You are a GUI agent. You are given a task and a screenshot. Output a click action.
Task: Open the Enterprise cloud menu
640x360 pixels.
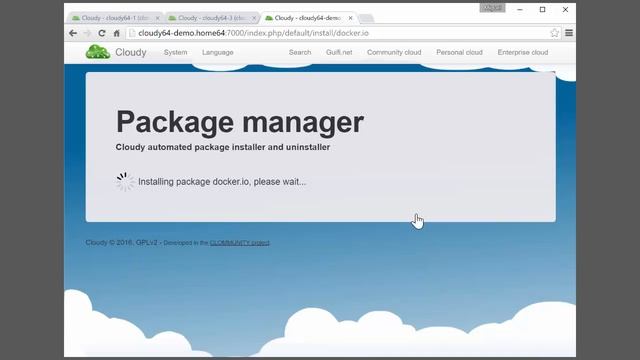[523, 52]
